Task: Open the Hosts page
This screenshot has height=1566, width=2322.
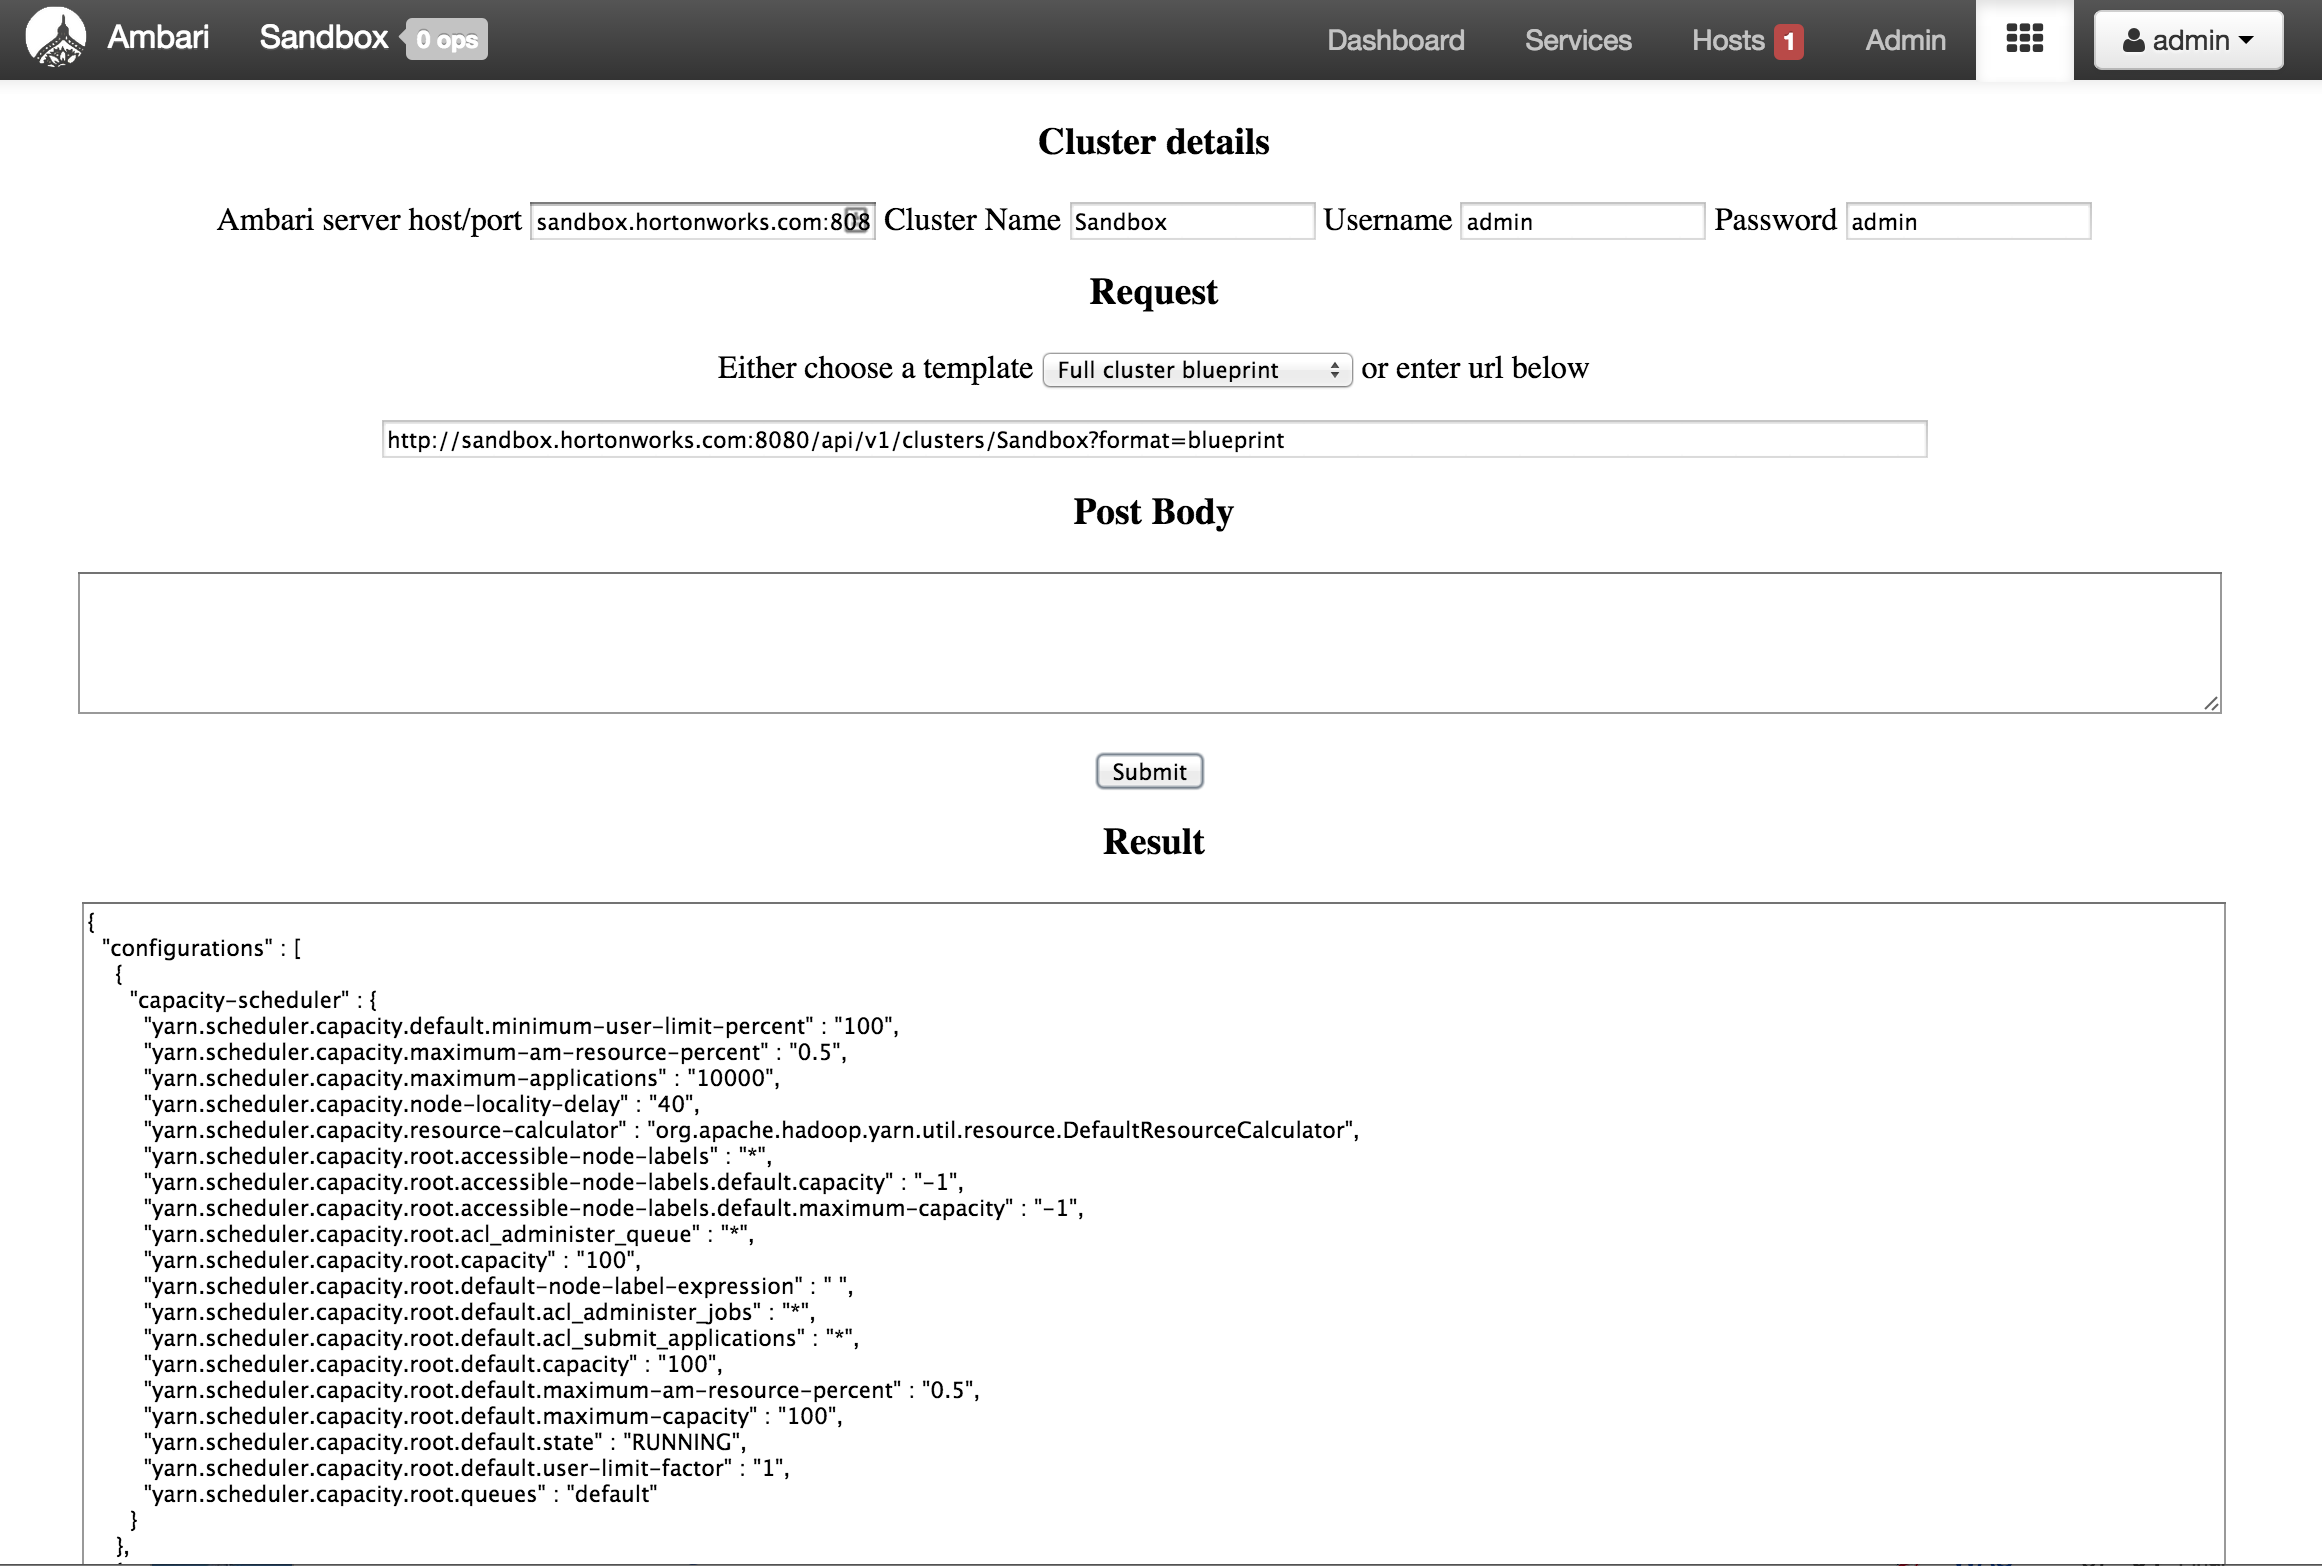Action: pyautogui.click(x=1727, y=40)
